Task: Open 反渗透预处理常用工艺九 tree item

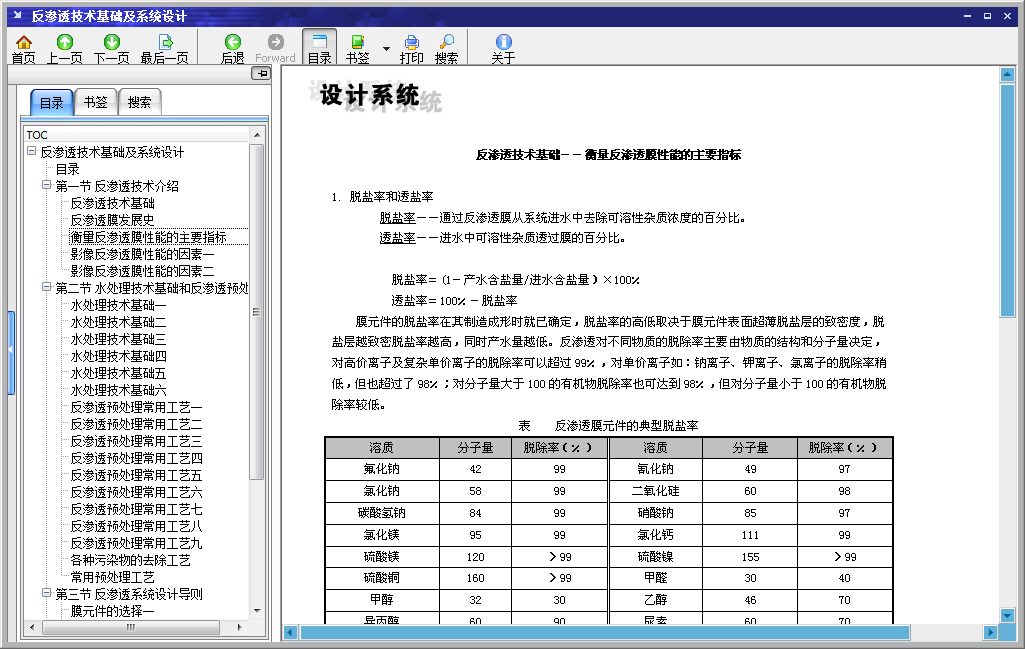Action: tap(137, 543)
